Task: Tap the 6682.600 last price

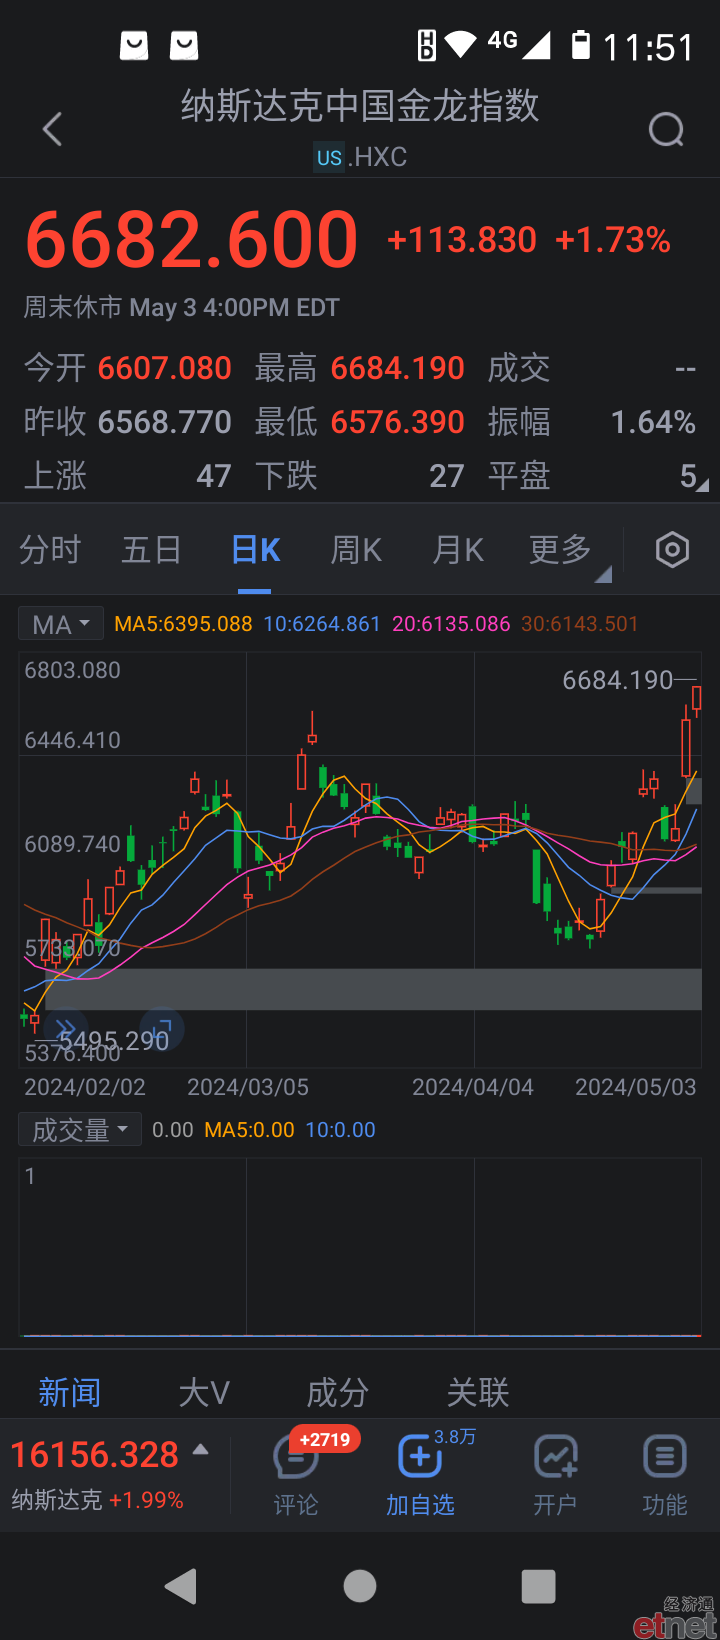Action: click(192, 240)
